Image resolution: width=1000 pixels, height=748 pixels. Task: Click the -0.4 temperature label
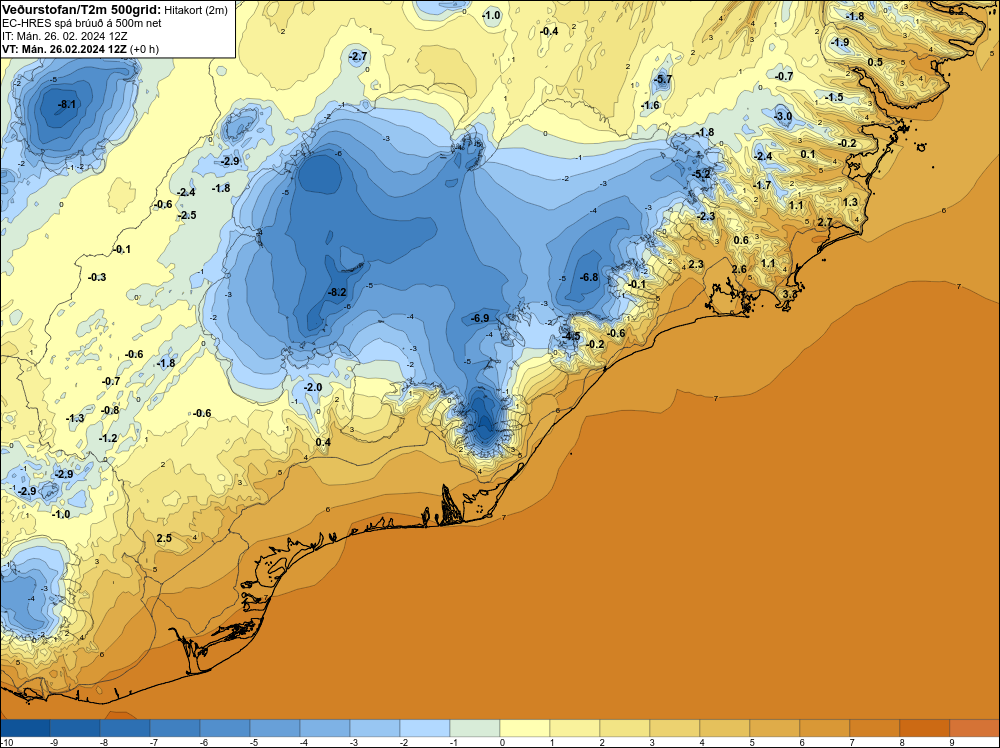click(x=548, y=31)
